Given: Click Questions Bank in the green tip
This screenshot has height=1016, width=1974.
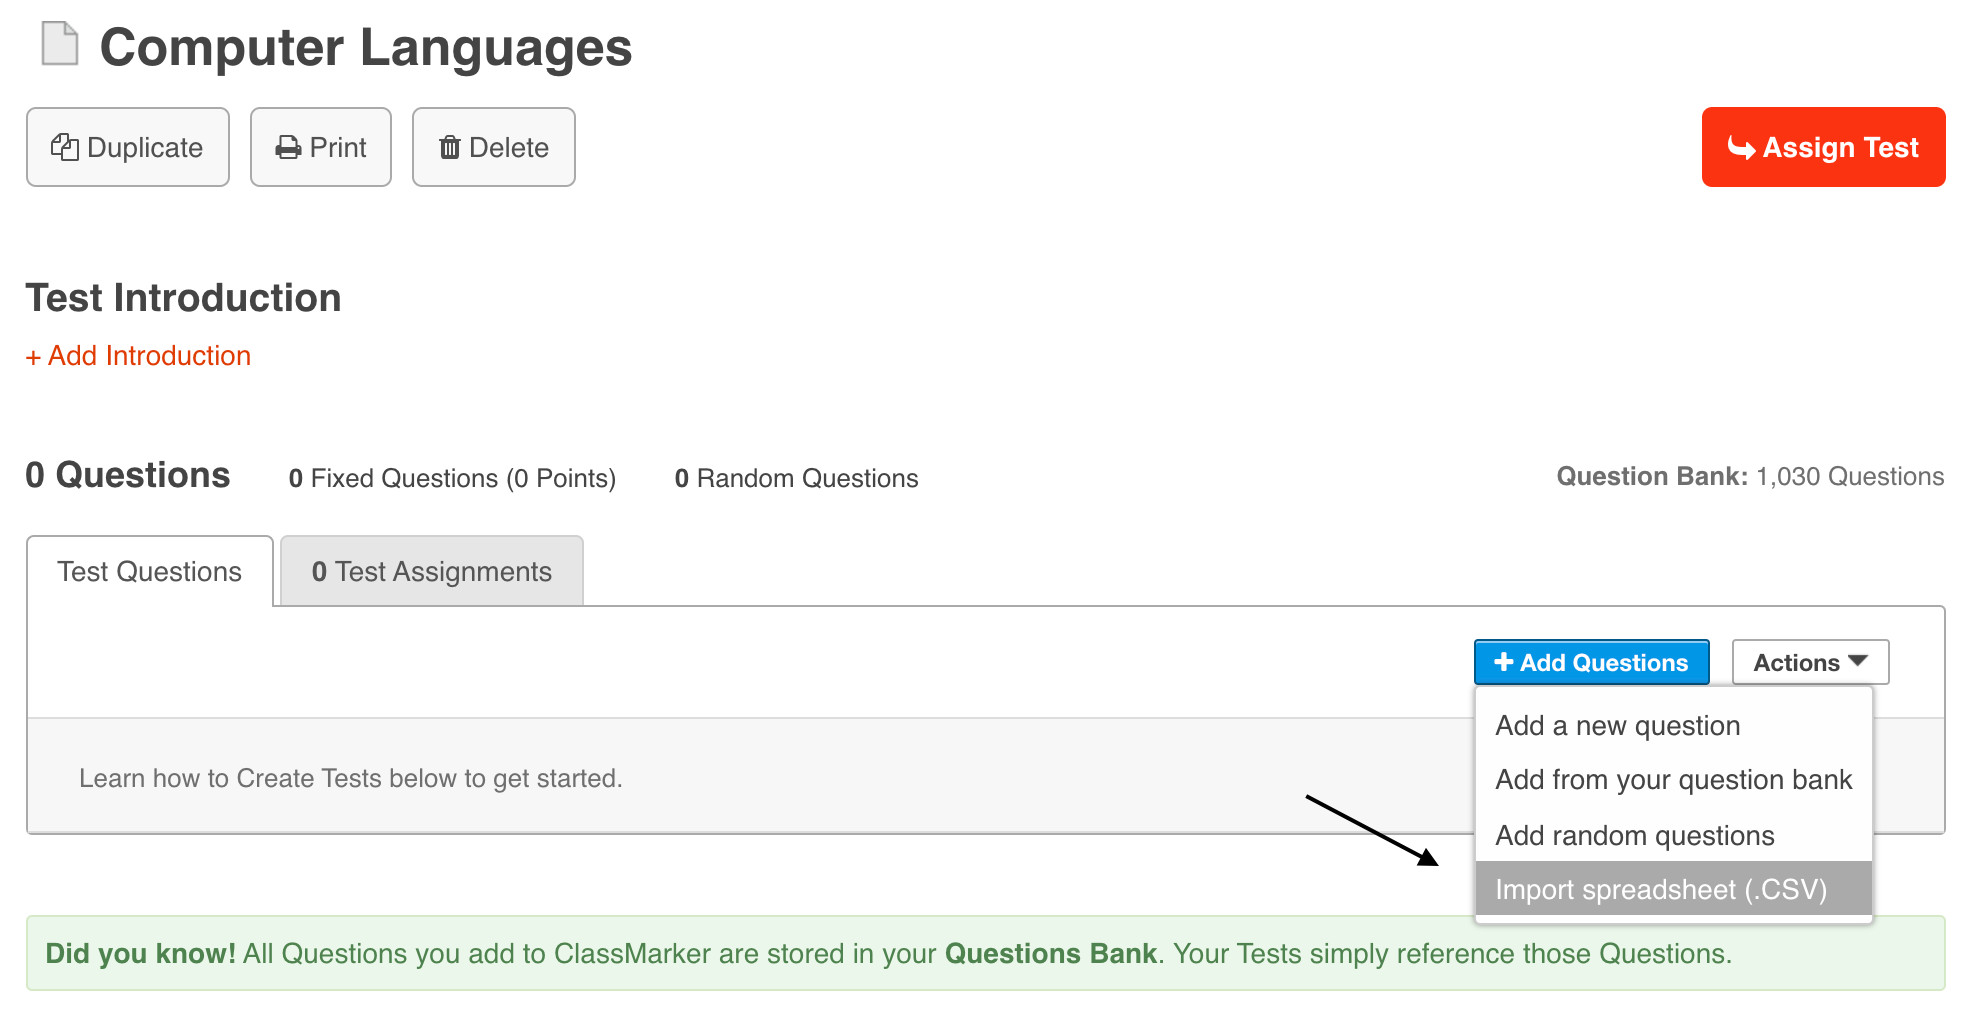Looking at the screenshot, I should tap(1050, 954).
